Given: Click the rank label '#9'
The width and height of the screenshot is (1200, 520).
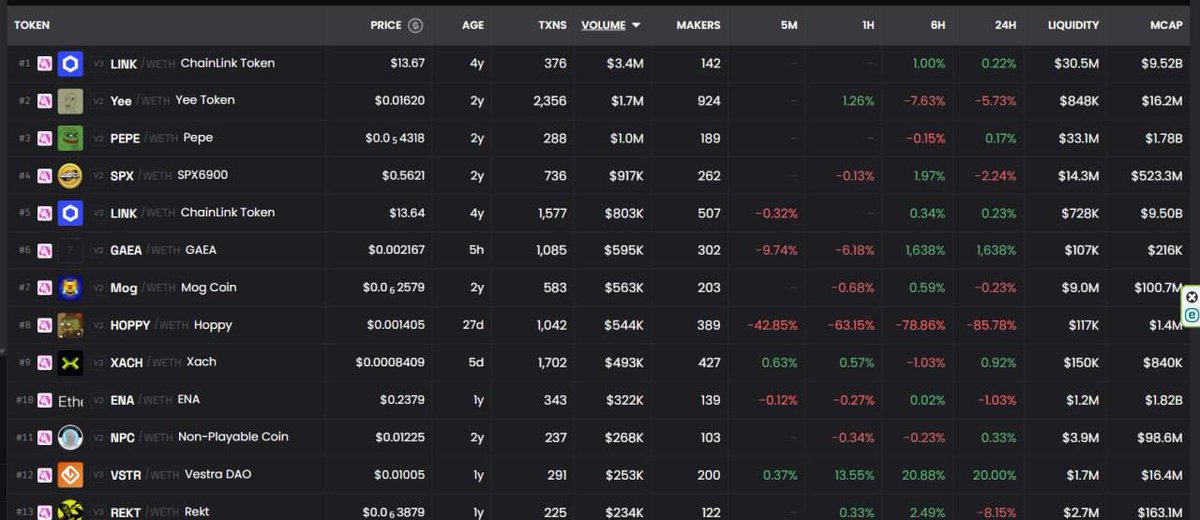Looking at the screenshot, I should tap(25, 362).
